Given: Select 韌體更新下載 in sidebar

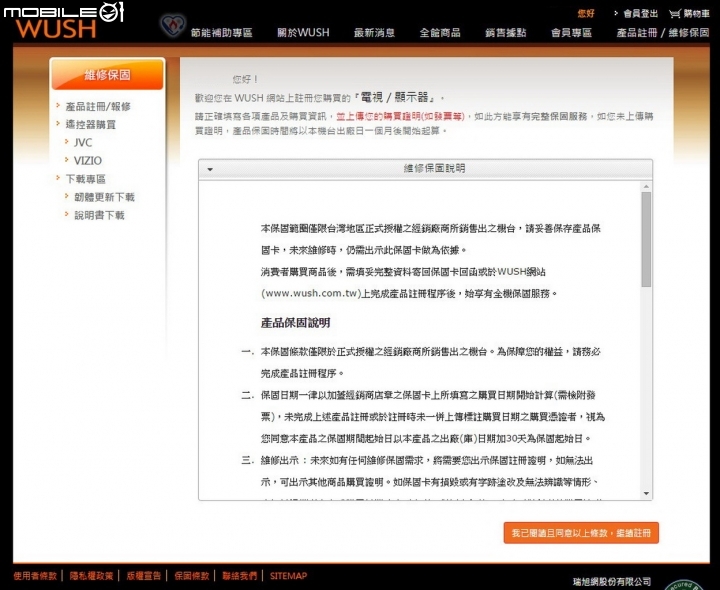Looking at the screenshot, I should coord(104,197).
